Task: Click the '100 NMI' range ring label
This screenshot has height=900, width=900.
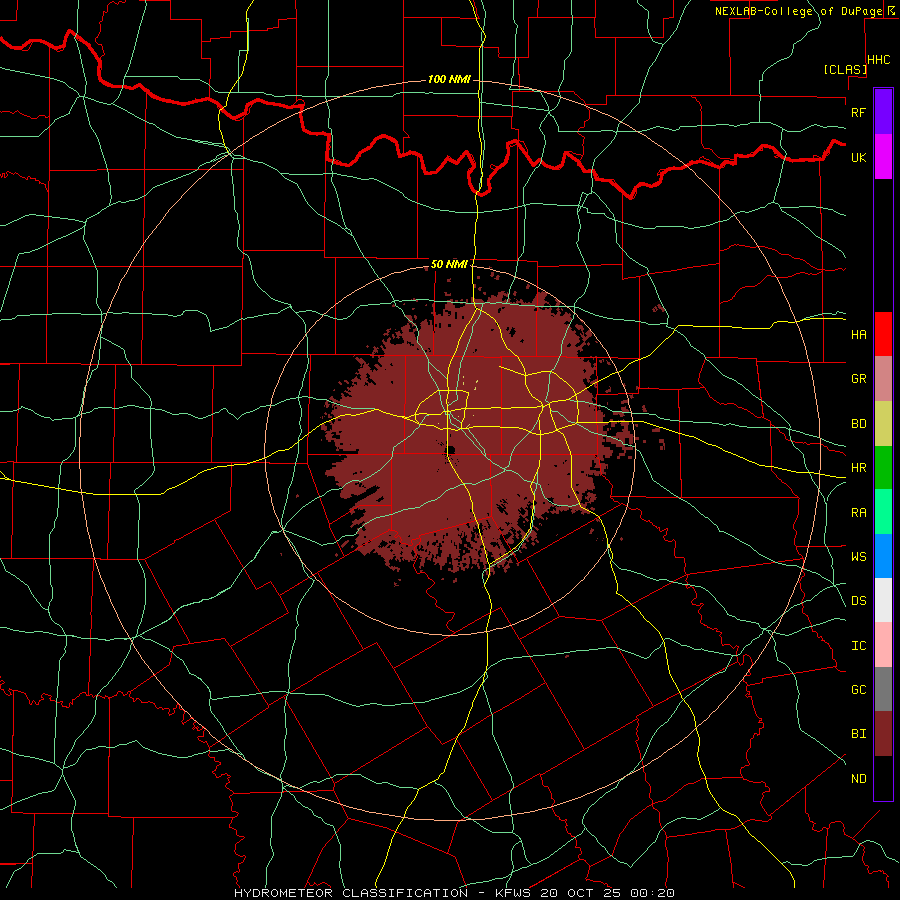Action: click(x=449, y=79)
